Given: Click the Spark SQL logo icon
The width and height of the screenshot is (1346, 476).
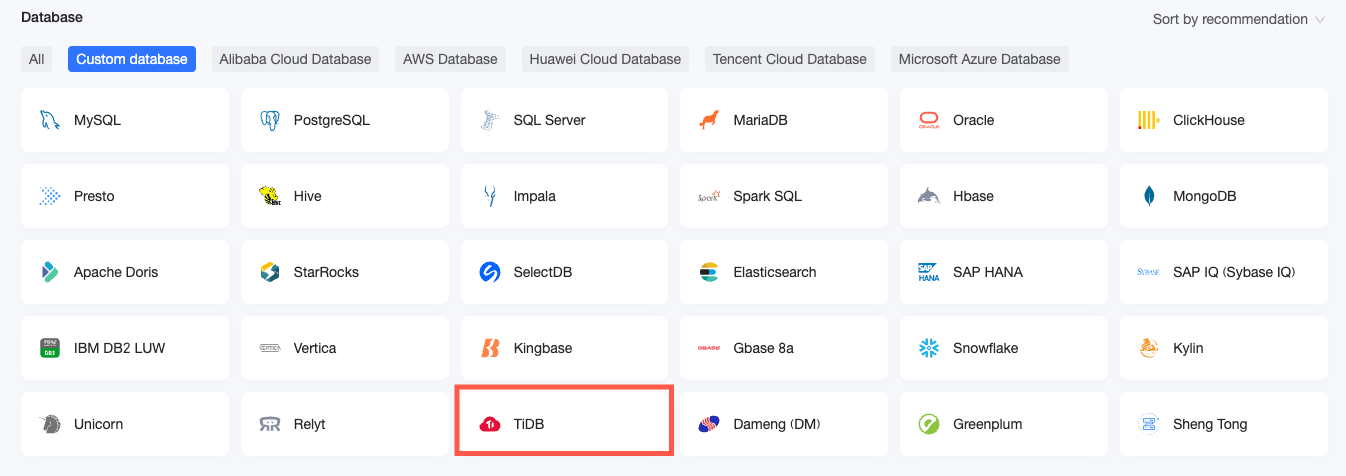Looking at the screenshot, I should 709,196.
